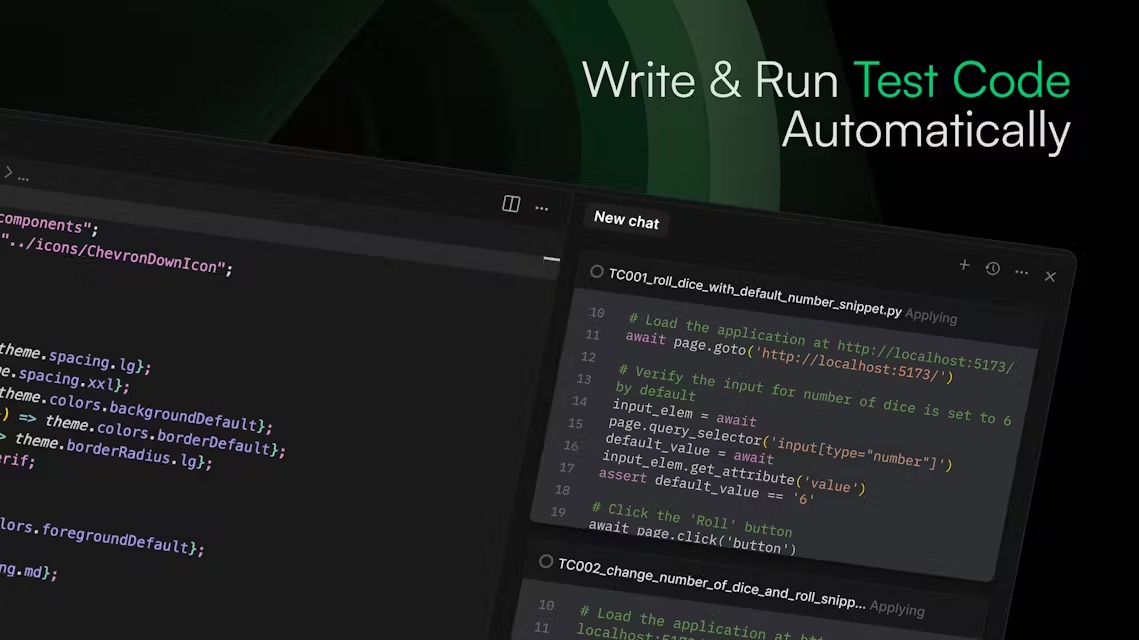1139x640 pixels.
Task: Click the split editor icon
Action: (511, 204)
